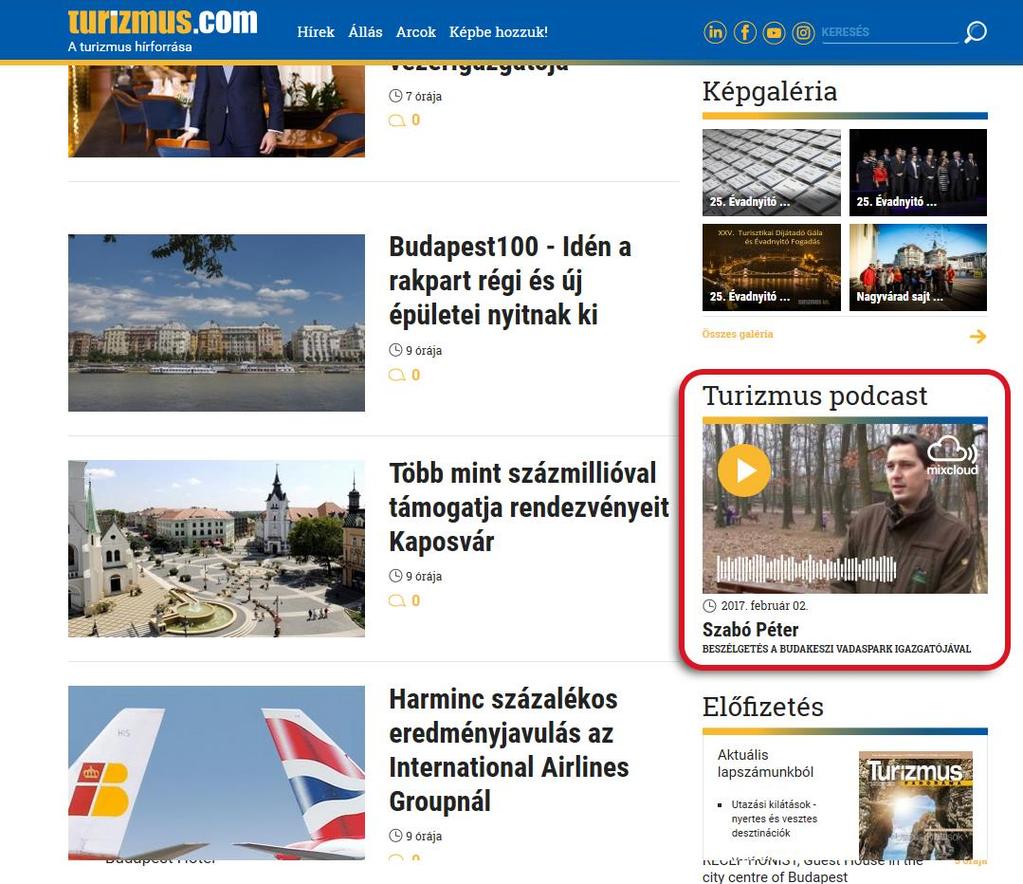Viewport: 1023px width, 884px height.
Task: Open the Budapest100 article headline
Action: 510,281
